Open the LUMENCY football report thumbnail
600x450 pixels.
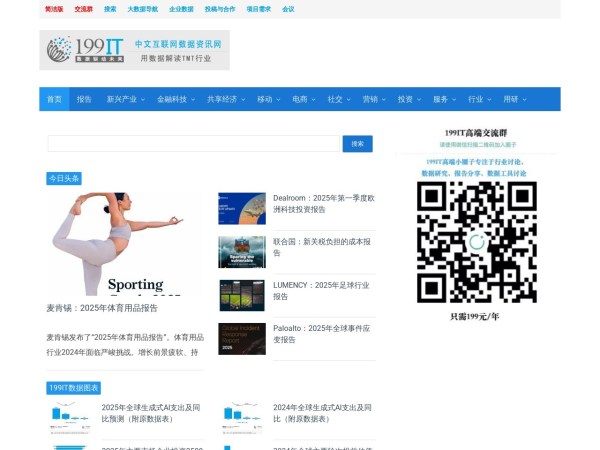(242, 294)
